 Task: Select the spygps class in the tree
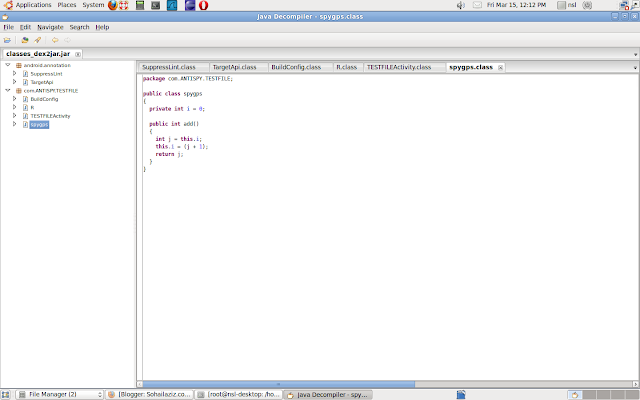39,124
